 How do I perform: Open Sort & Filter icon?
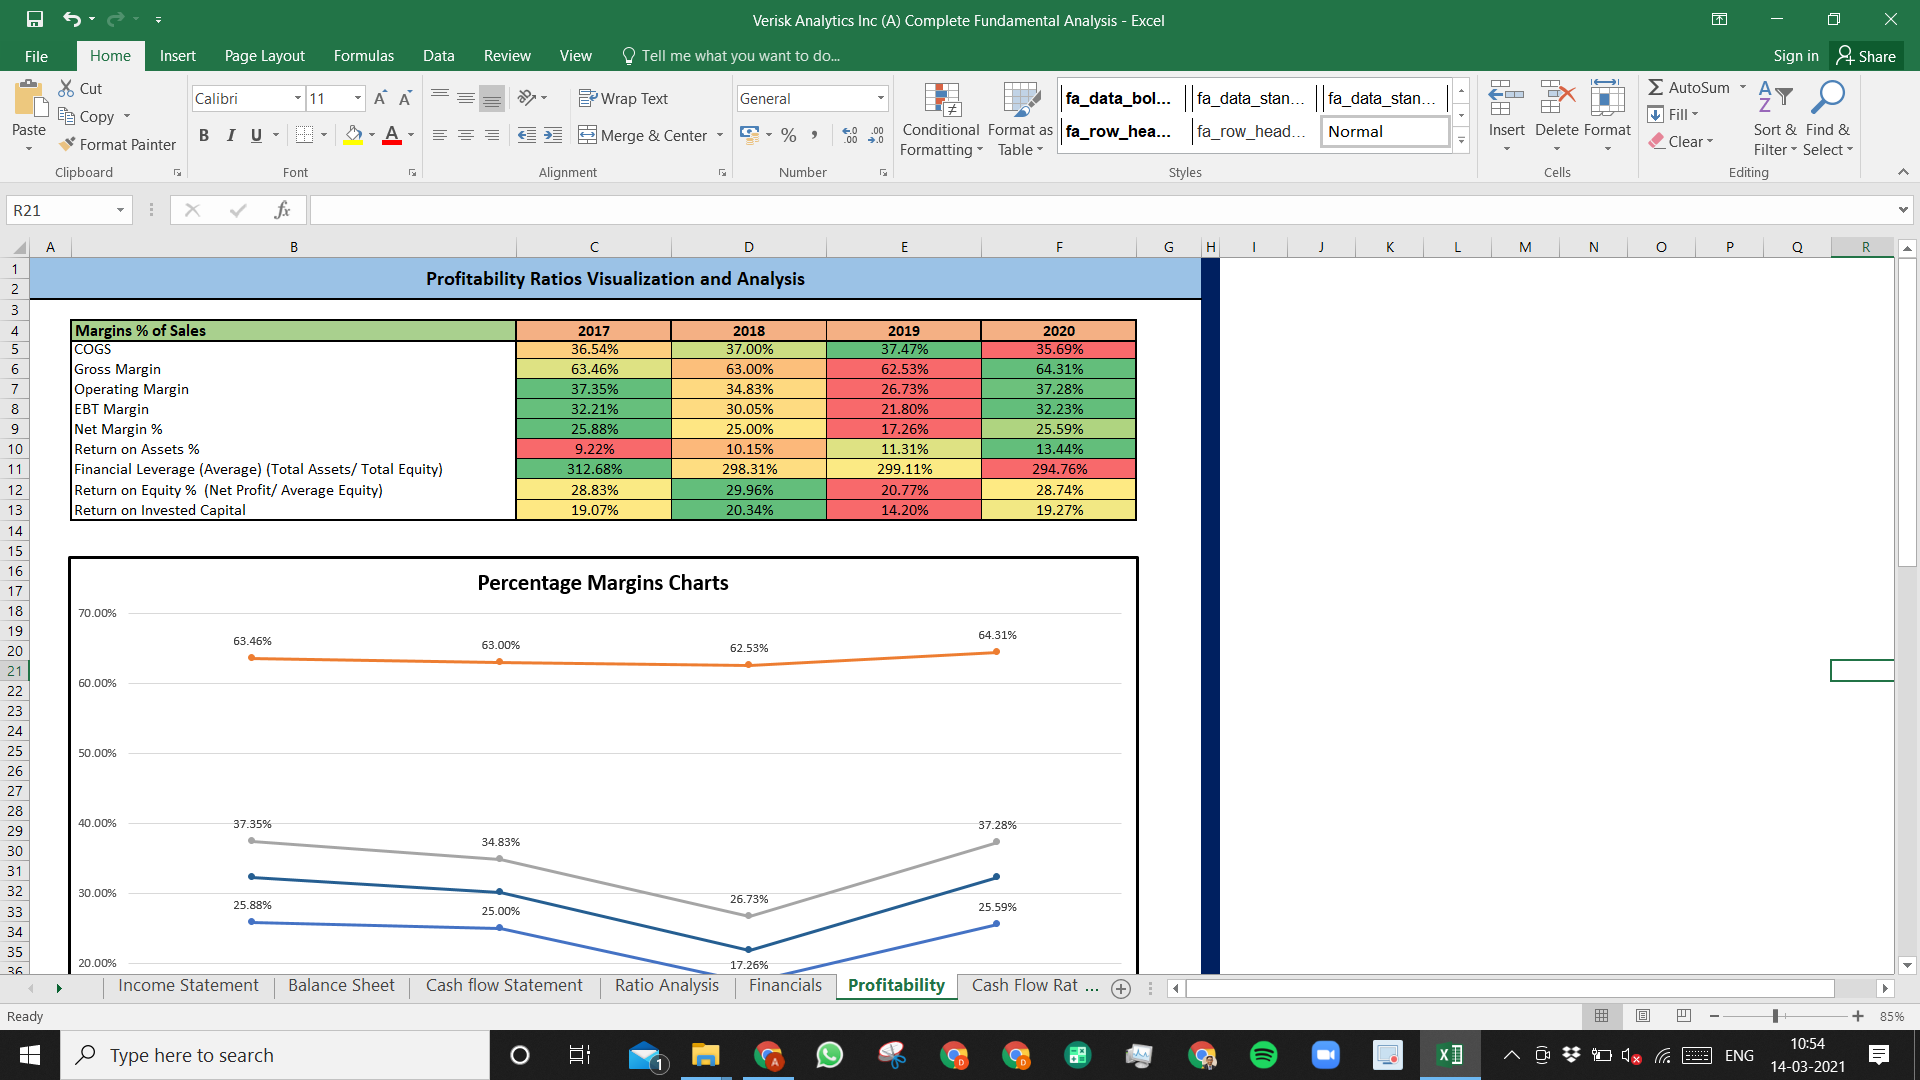(x=1775, y=98)
